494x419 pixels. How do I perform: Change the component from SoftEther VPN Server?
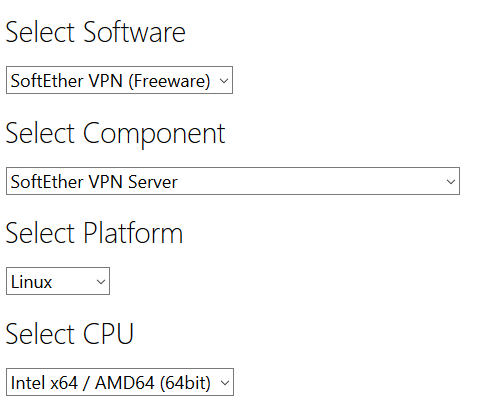click(x=233, y=181)
